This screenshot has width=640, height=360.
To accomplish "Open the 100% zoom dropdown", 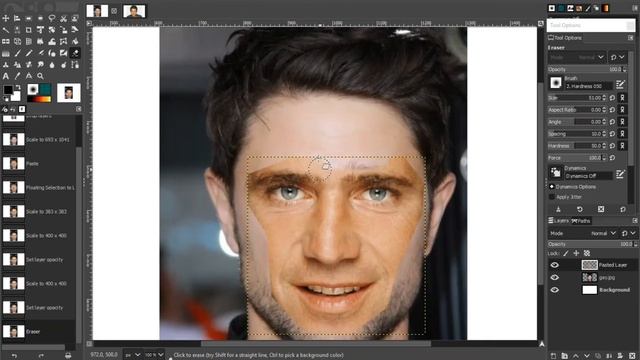I will pos(154,355).
